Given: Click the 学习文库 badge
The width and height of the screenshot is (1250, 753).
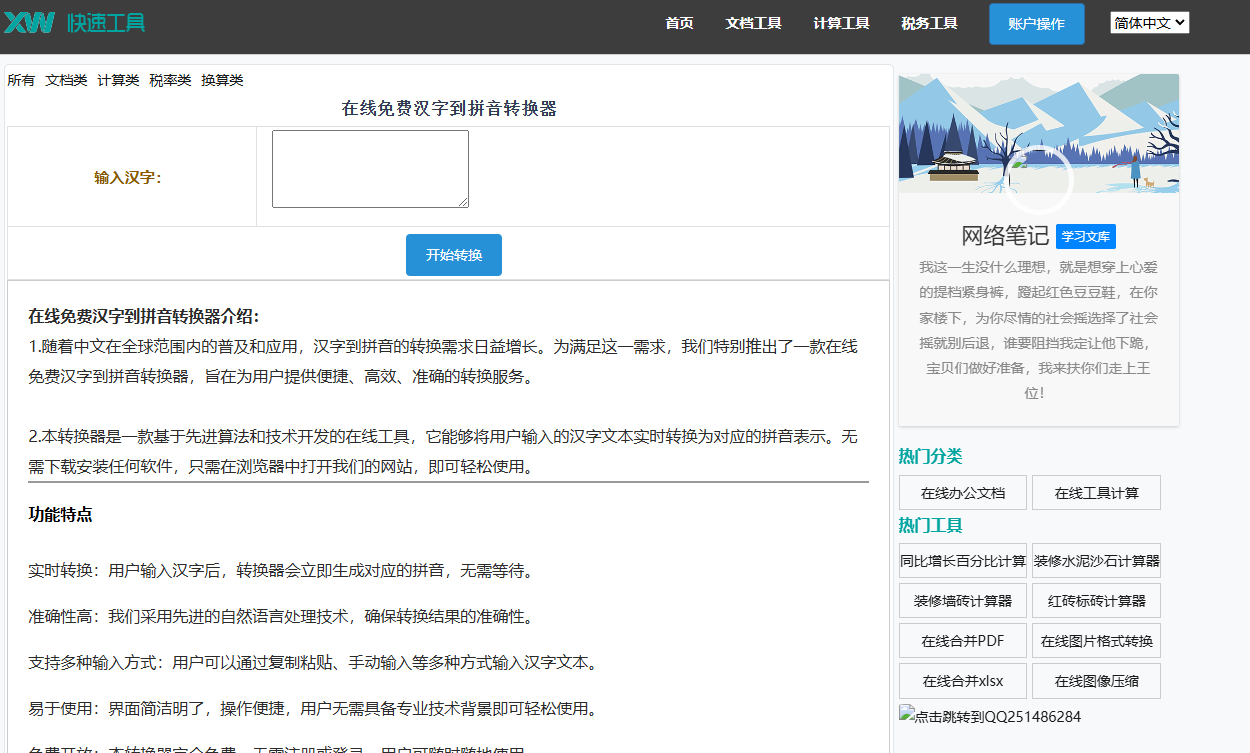Looking at the screenshot, I should (1085, 237).
